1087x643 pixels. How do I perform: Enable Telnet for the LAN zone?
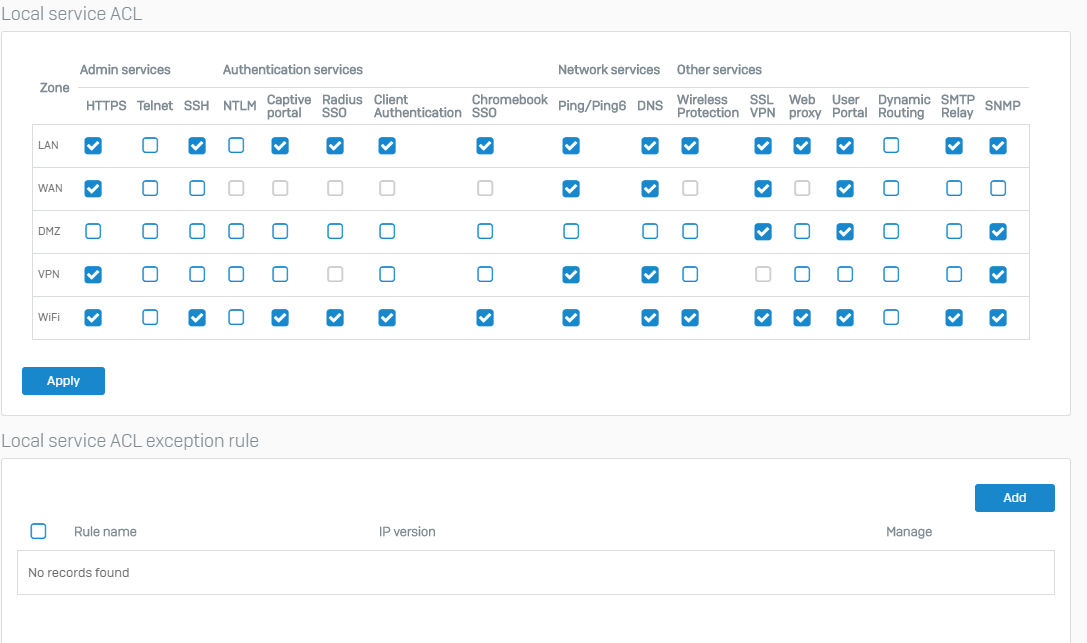[x=150, y=146]
